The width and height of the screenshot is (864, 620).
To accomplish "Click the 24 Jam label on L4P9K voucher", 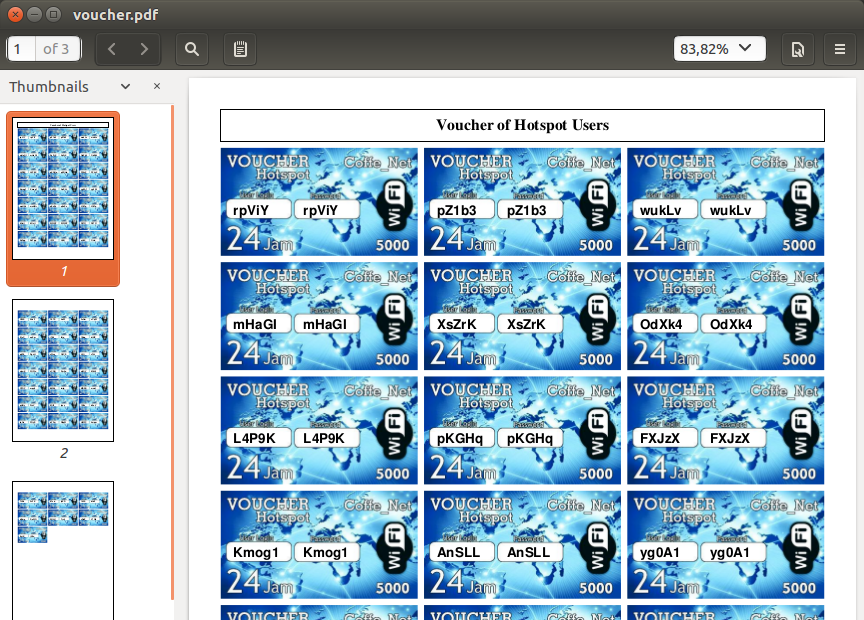I will (260, 468).
